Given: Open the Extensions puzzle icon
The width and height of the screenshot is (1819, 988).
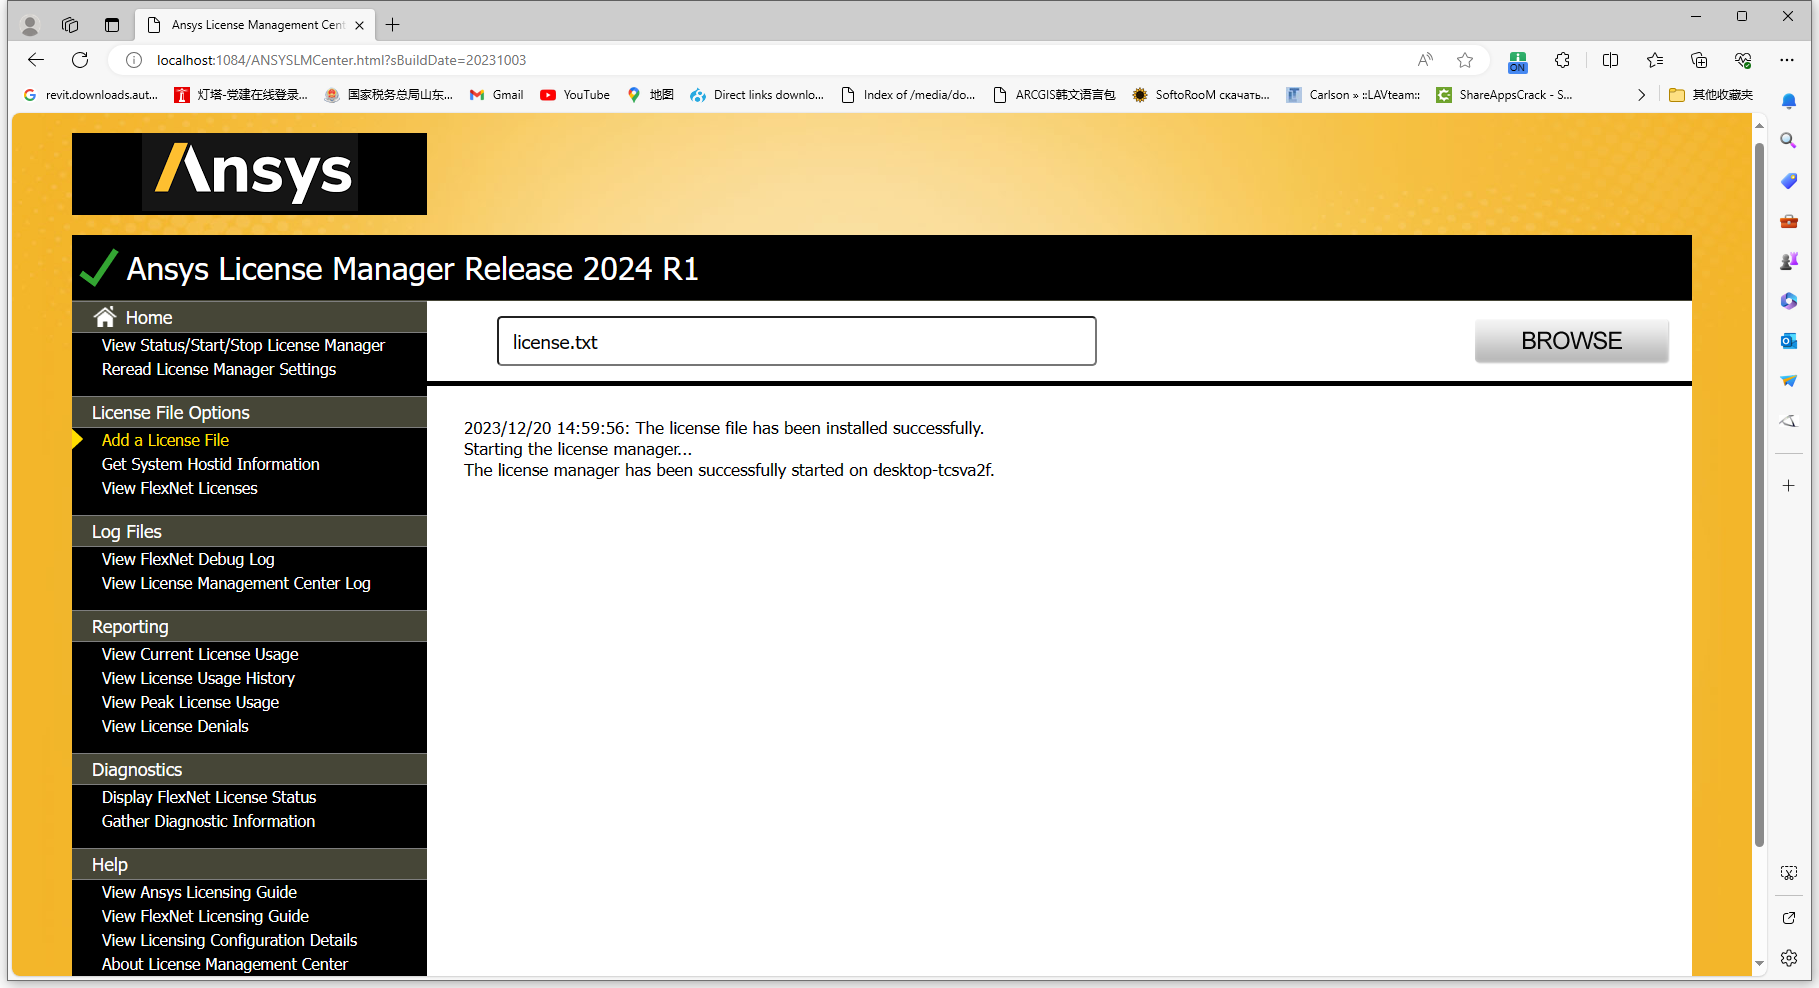Looking at the screenshot, I should [1562, 60].
